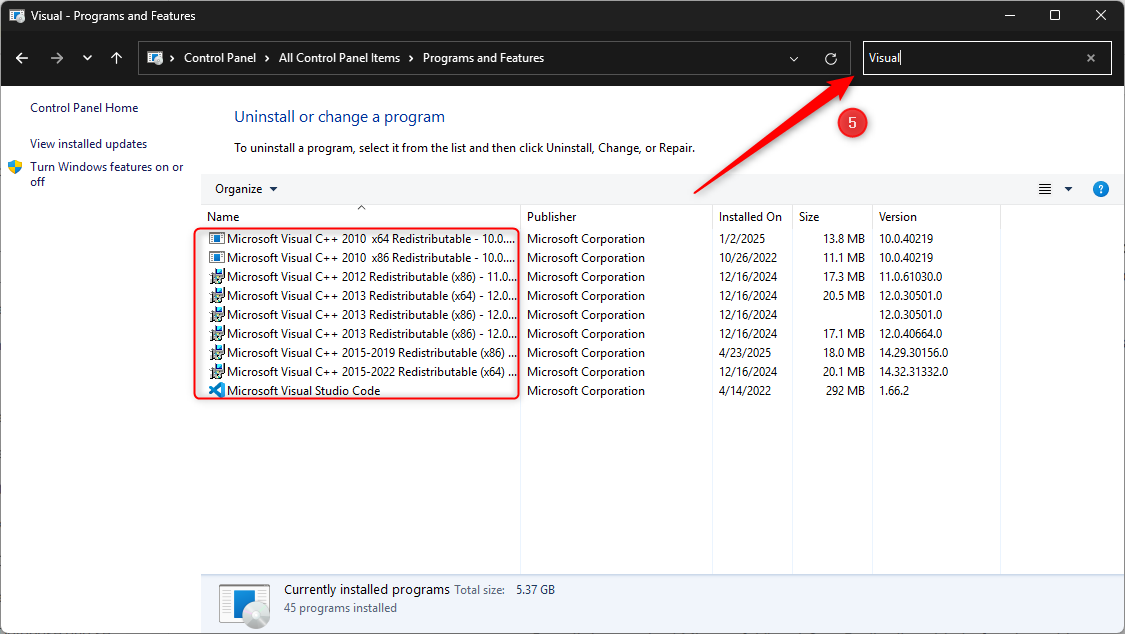
Task: Open Turn Windows features on or off
Action: coord(106,174)
